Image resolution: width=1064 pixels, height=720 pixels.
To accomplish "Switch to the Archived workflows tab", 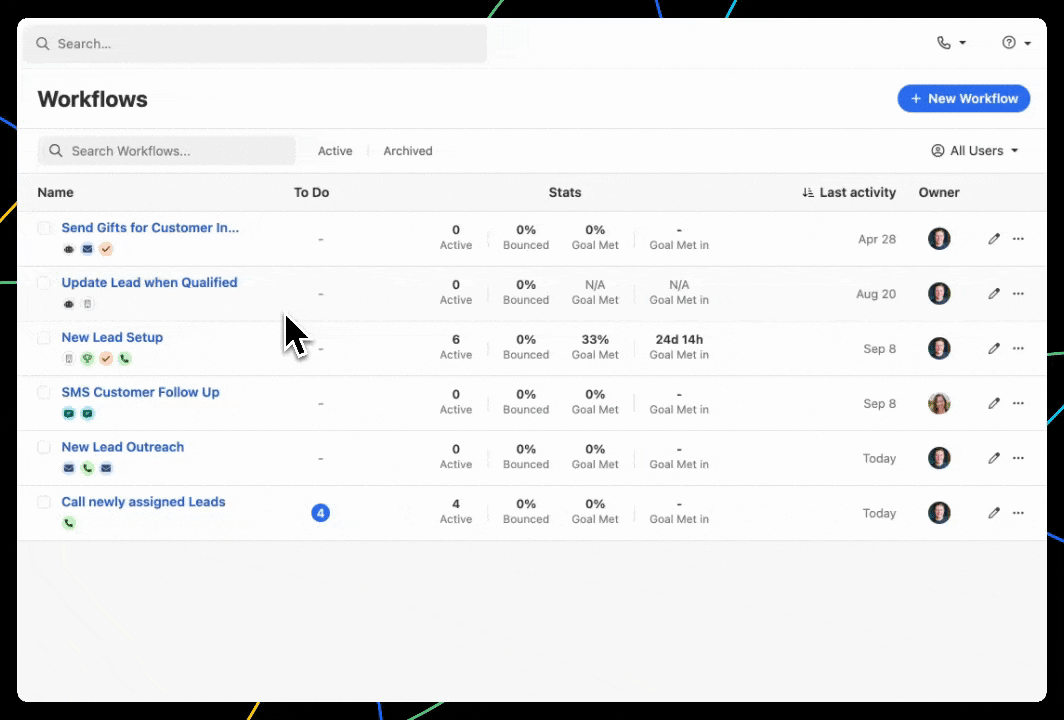I will [x=408, y=151].
